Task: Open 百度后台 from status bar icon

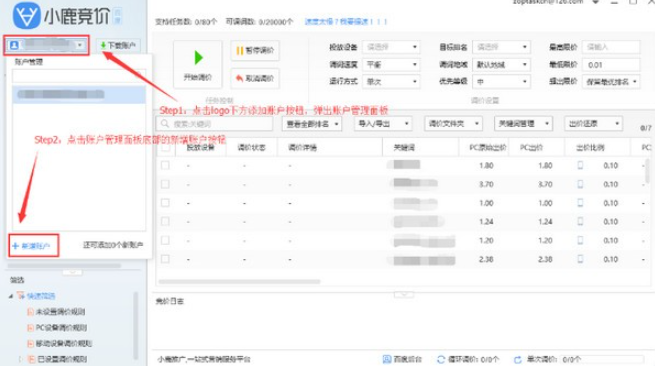Action: coord(387,359)
